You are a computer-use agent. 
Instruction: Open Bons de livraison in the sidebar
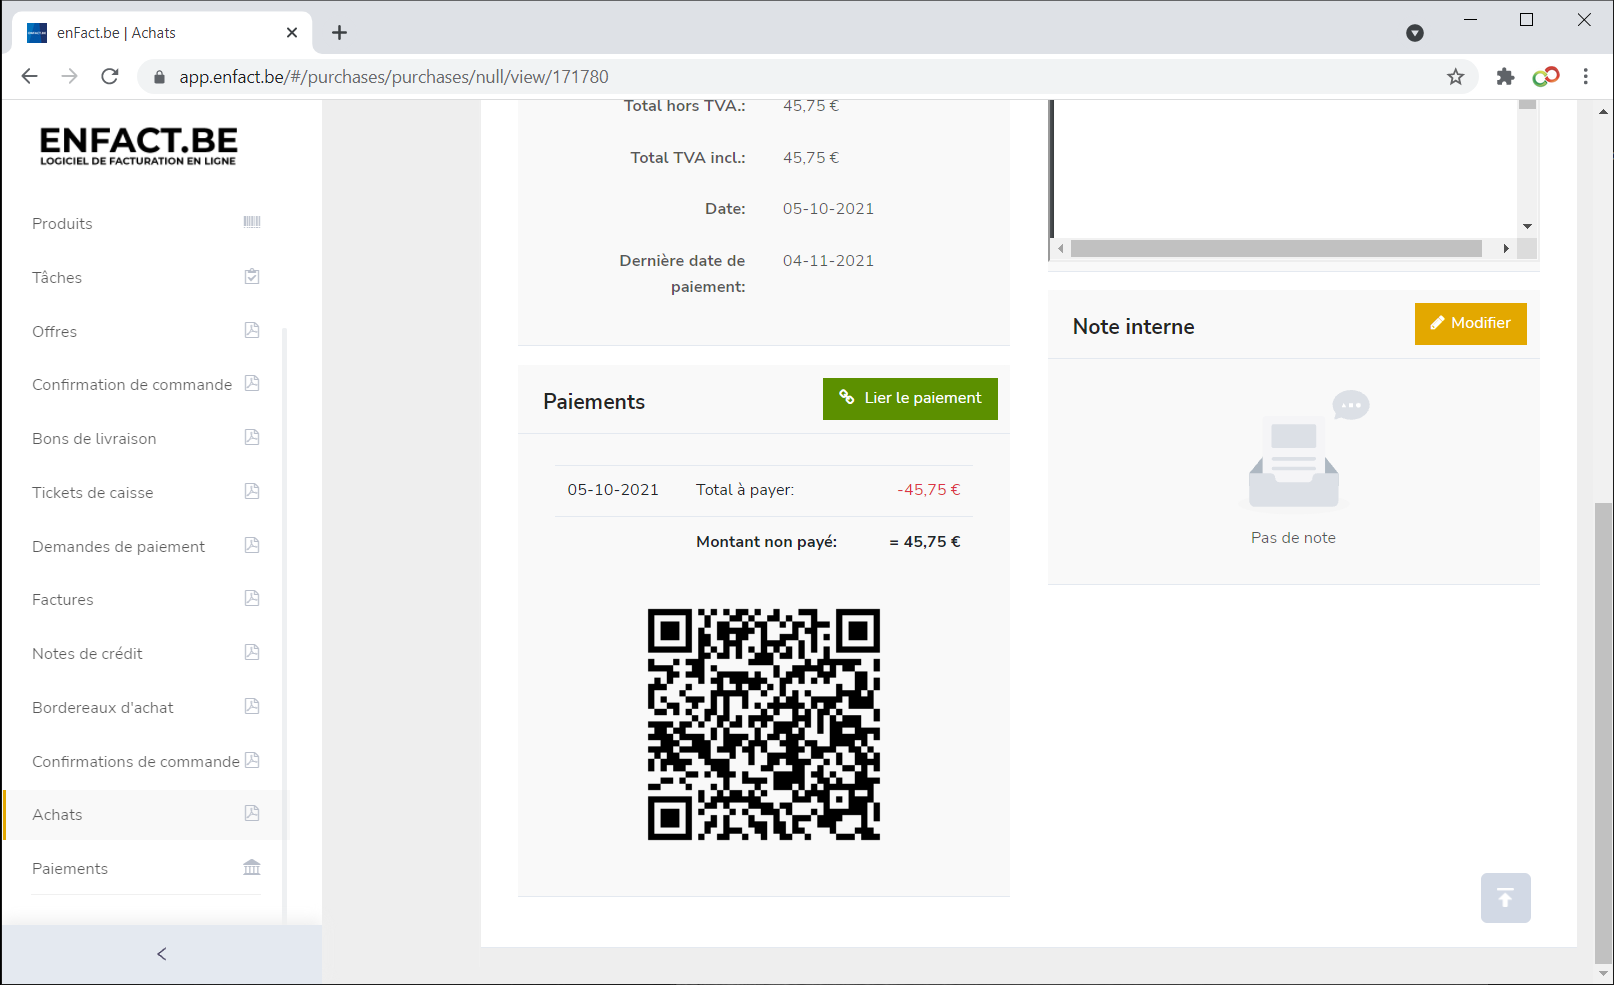point(94,439)
